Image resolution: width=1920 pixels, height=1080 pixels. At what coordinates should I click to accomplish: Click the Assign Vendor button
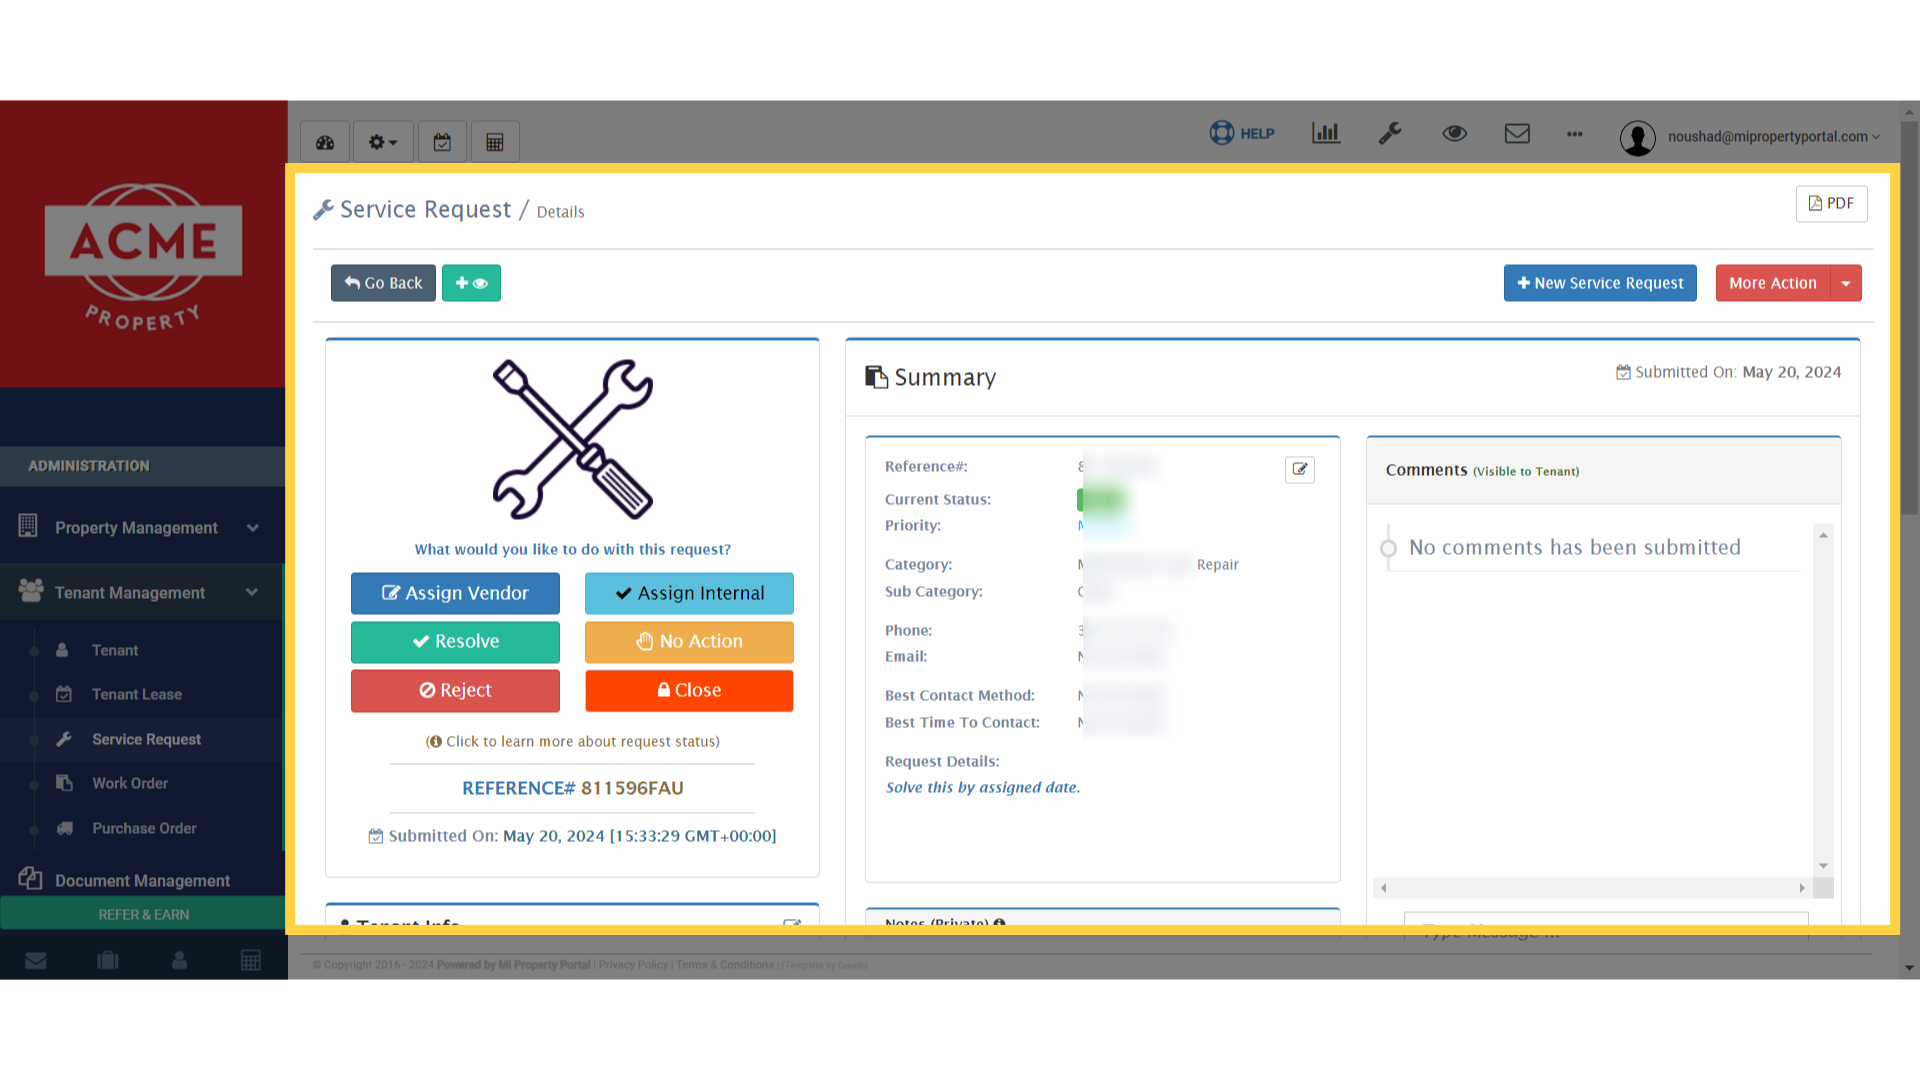tap(455, 593)
